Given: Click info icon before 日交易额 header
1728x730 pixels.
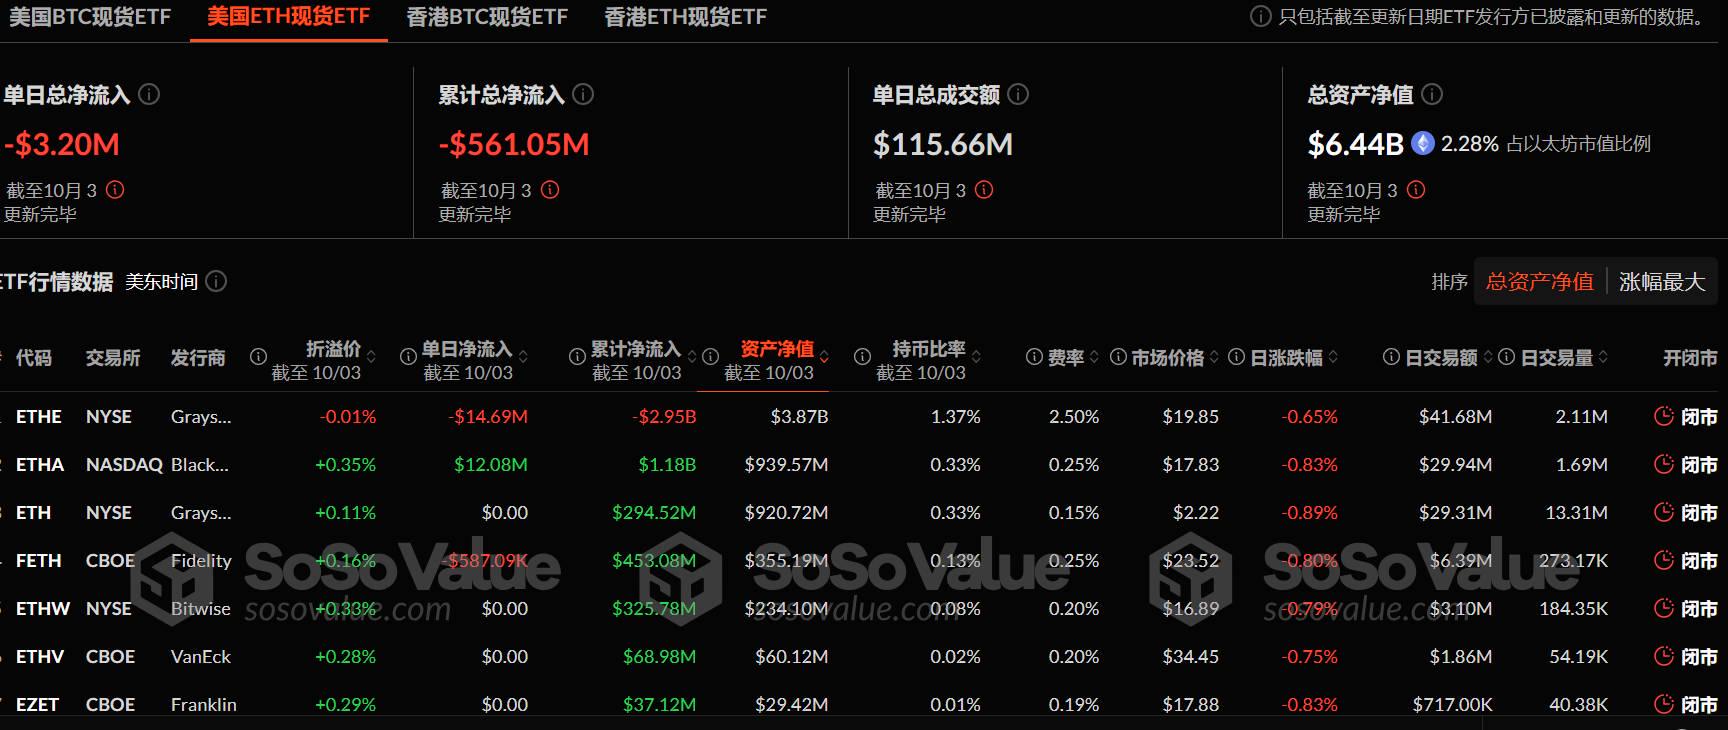Looking at the screenshot, I should pyautogui.click(x=1391, y=357).
